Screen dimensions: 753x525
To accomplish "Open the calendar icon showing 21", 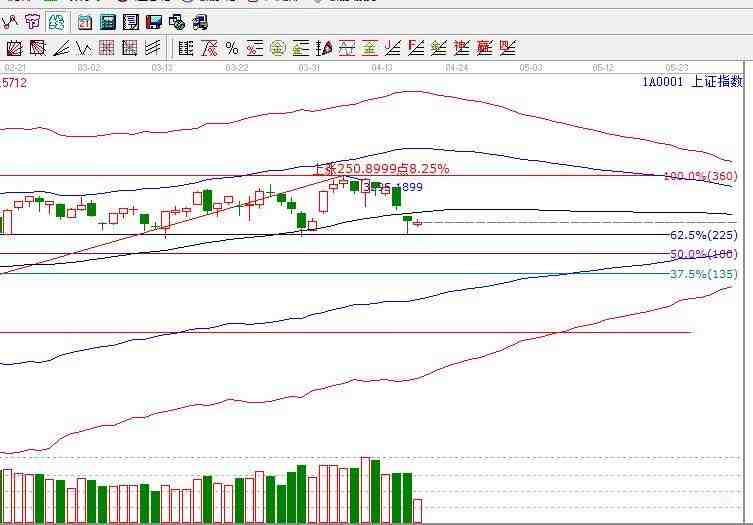I will point(85,22).
